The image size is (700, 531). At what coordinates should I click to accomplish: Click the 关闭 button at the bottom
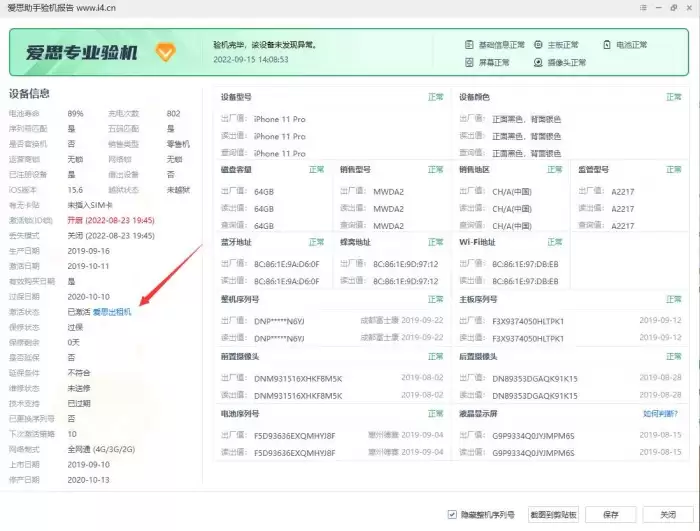(668, 515)
